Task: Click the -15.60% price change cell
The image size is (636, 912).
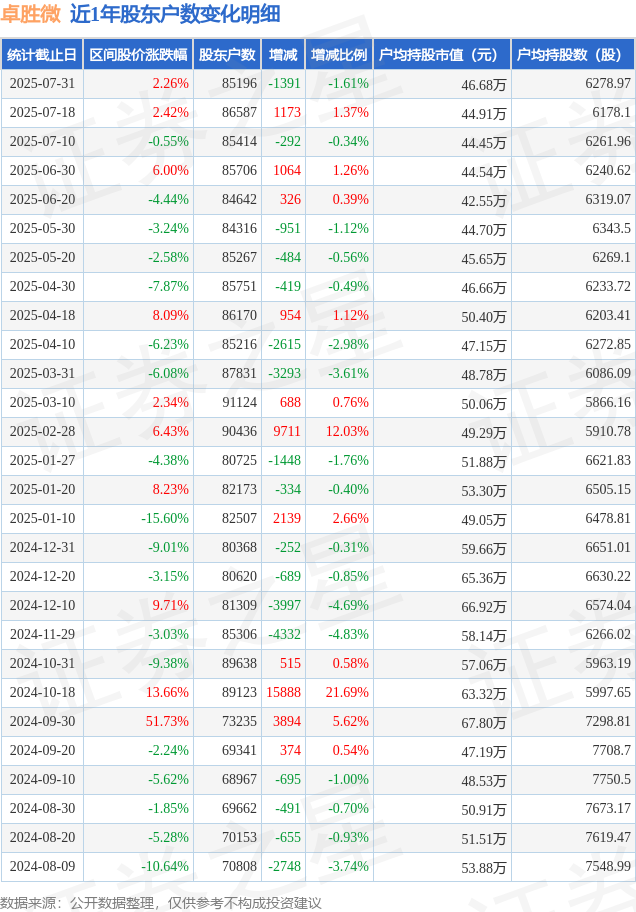Action: point(165,518)
